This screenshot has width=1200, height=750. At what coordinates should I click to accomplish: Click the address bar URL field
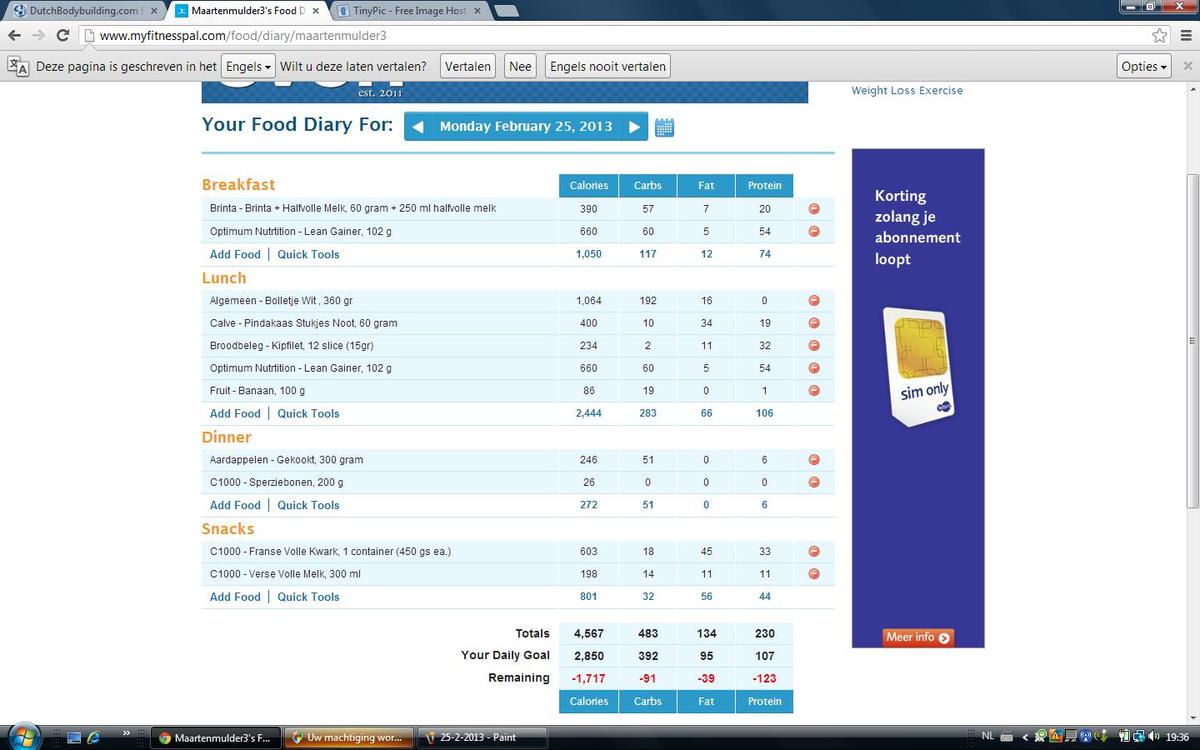600,35
